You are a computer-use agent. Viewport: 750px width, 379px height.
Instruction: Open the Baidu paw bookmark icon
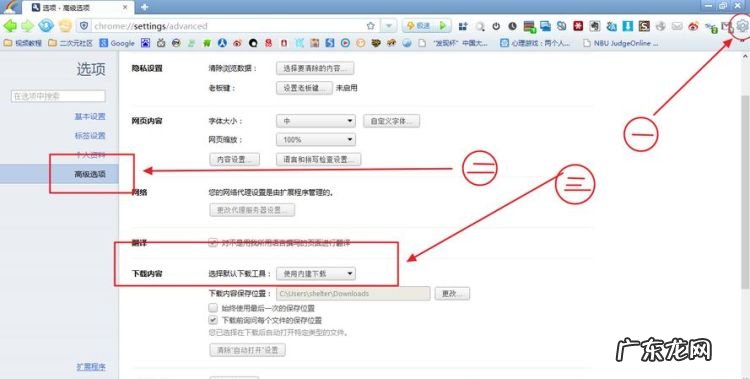[x=145, y=43]
